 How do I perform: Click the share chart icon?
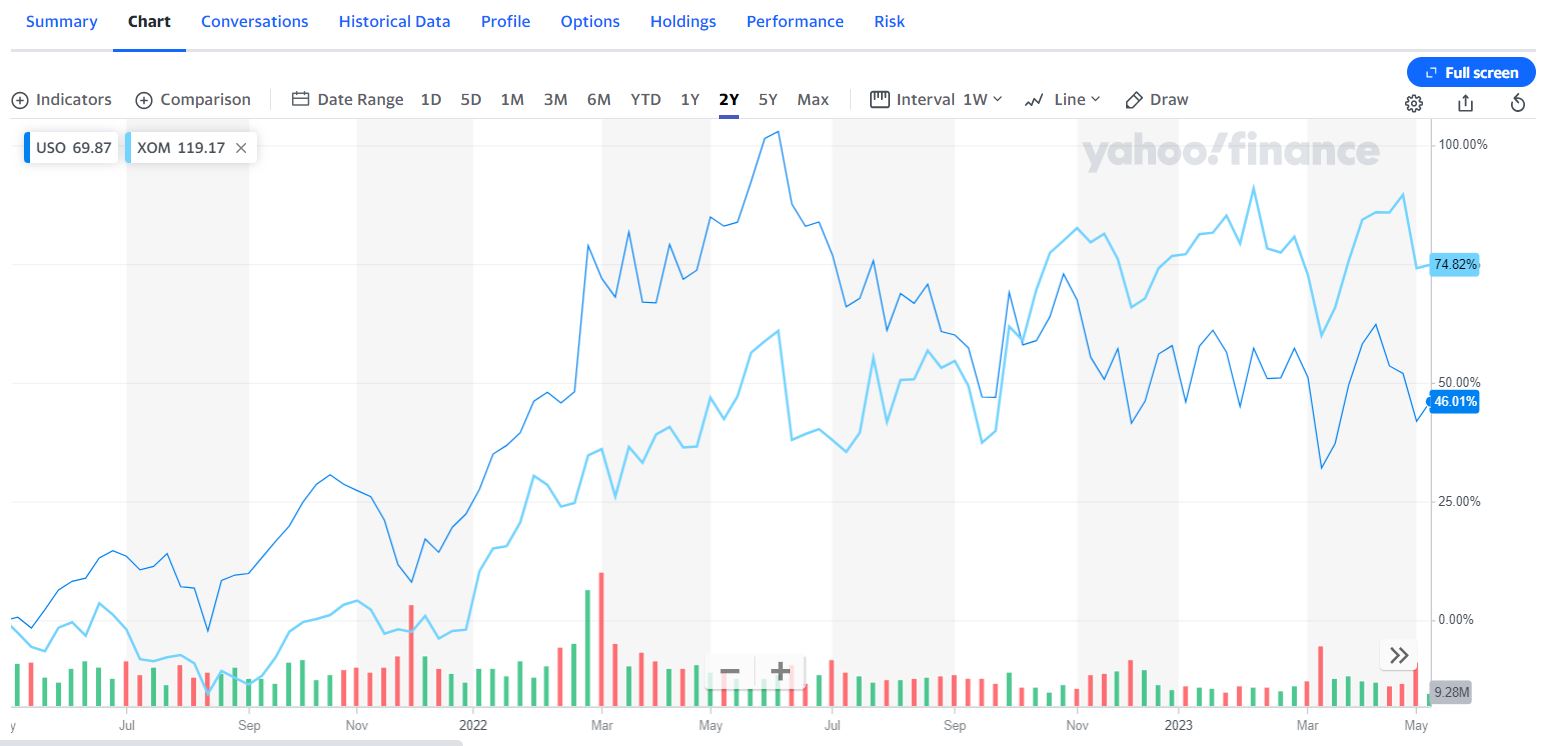(1465, 103)
